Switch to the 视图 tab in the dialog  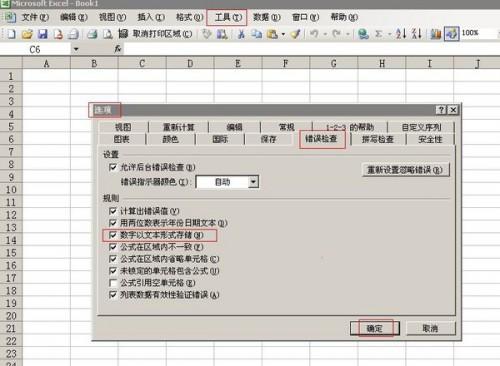123,127
